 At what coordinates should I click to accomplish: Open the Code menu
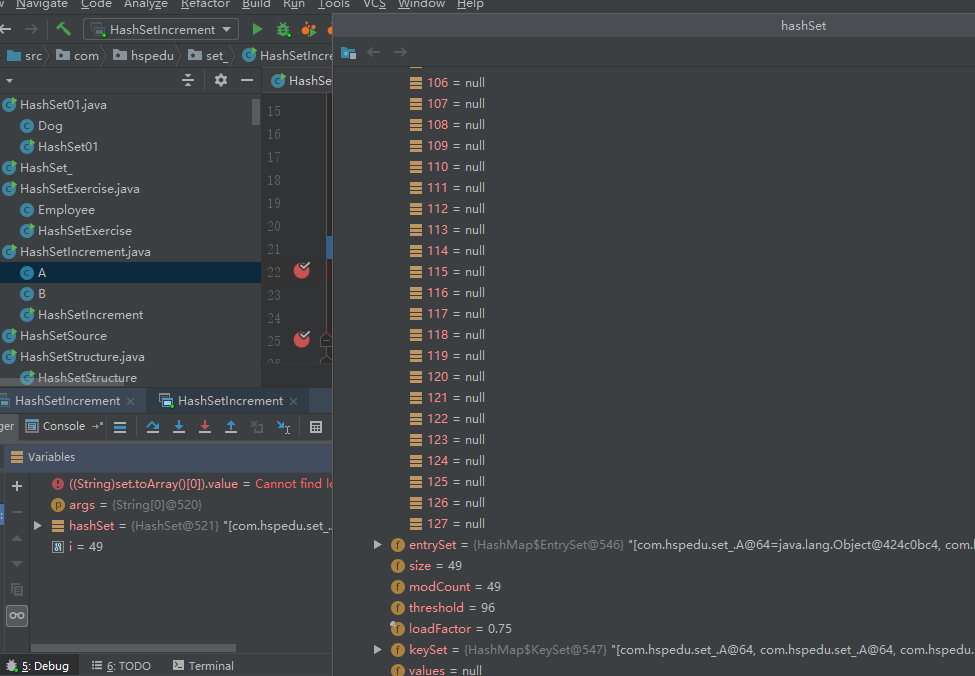point(96,4)
